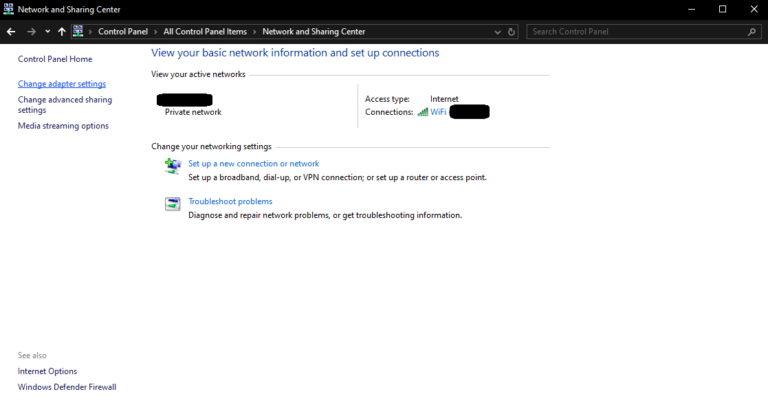Screen dimensions: 768x405
Task: Click the Network and Sharing Center title icon
Action: point(9,9)
